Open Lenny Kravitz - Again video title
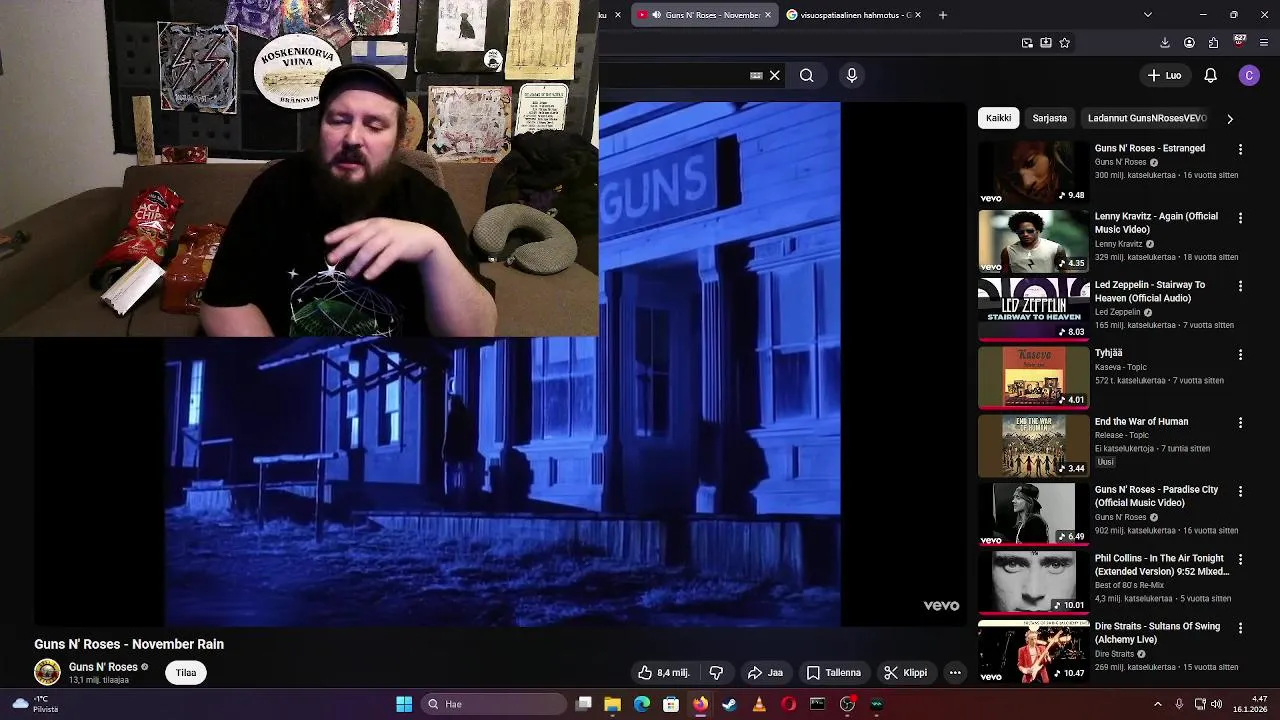1280x720 pixels. coord(1156,222)
